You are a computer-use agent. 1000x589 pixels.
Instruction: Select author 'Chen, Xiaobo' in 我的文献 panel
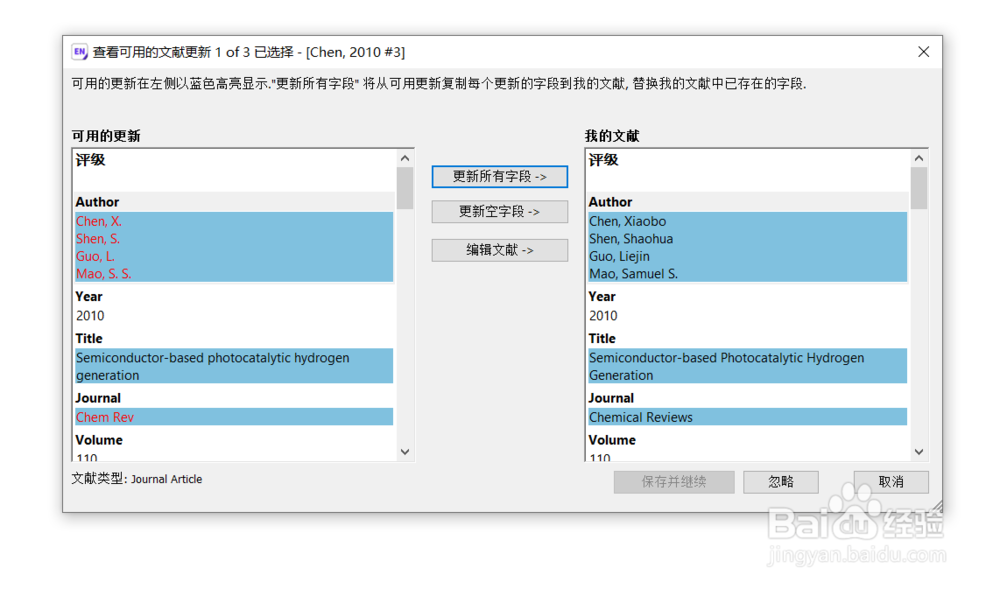[627, 221]
